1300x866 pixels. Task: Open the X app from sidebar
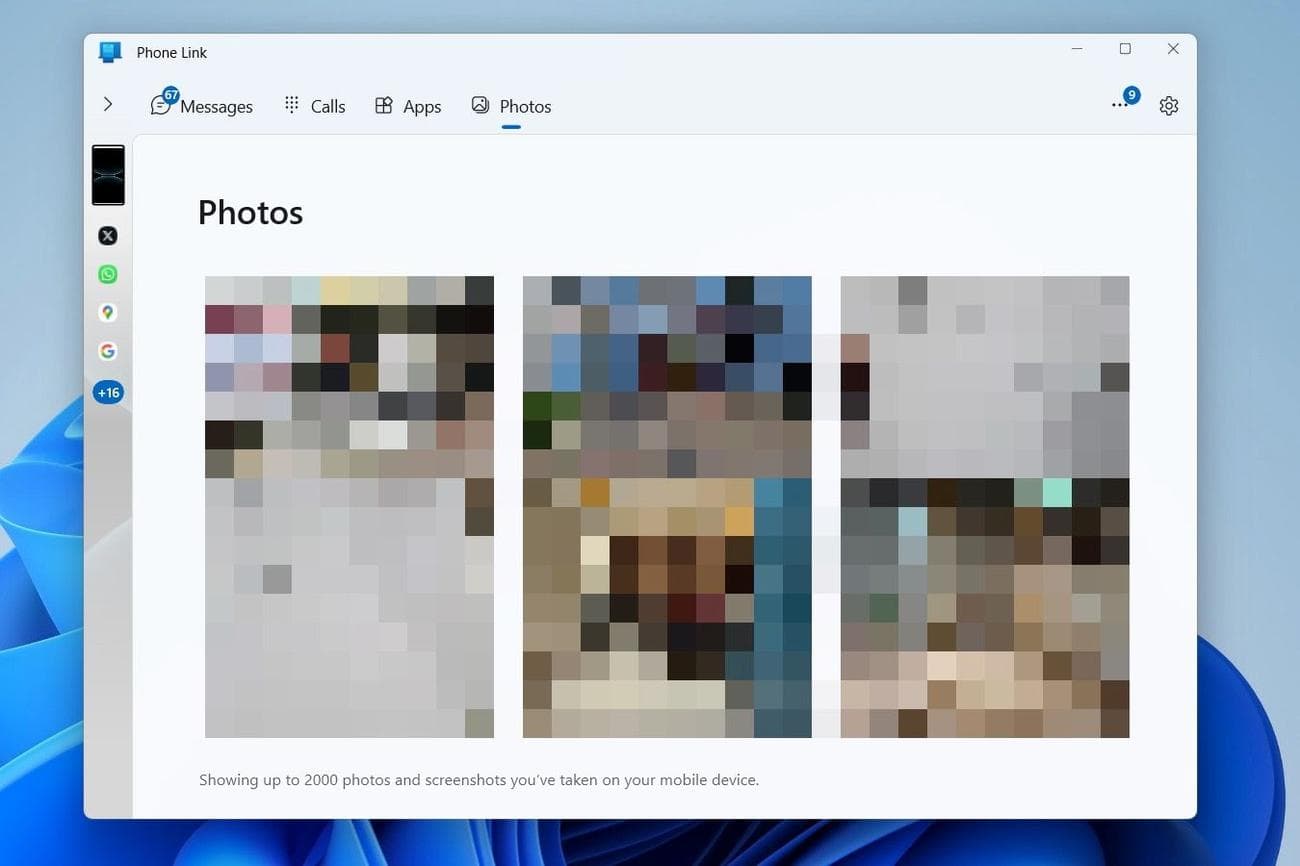pos(108,236)
